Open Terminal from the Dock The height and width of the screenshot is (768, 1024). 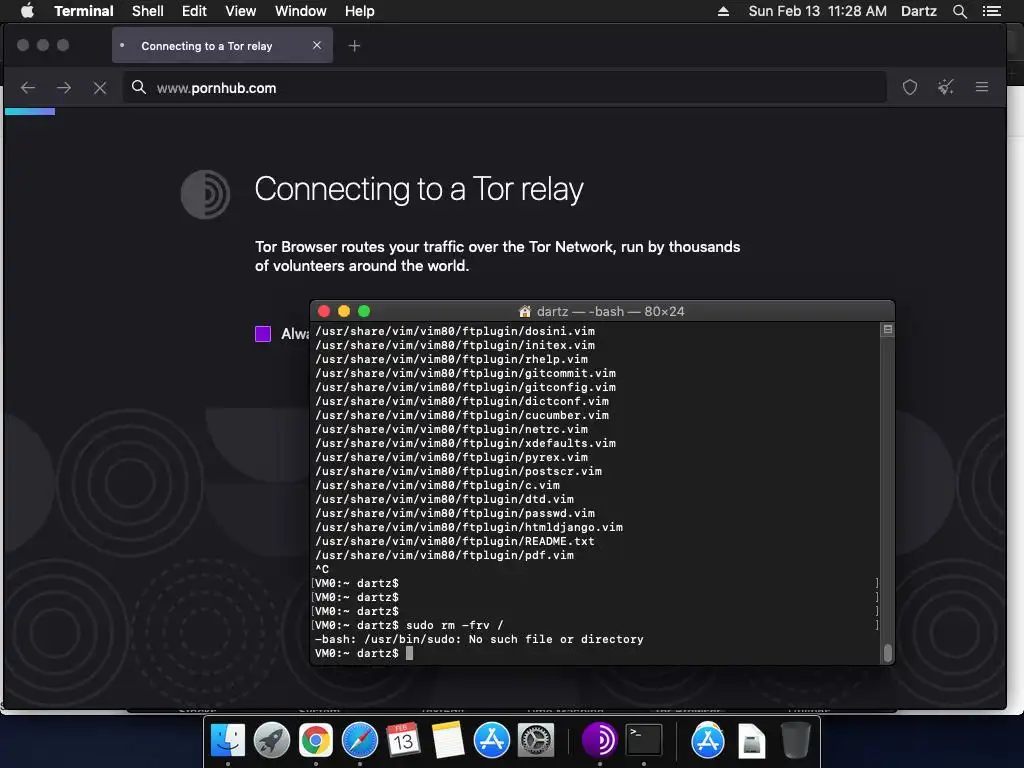[x=644, y=740]
